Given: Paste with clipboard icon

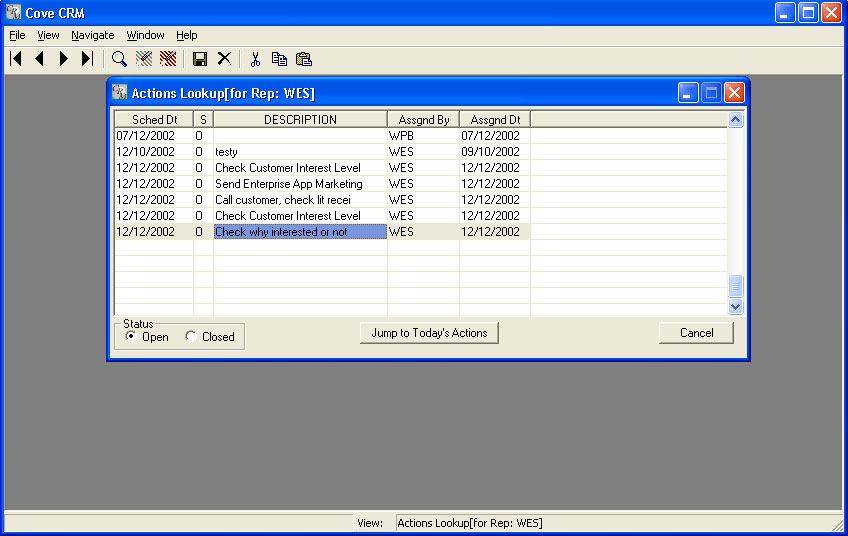Looking at the screenshot, I should click(304, 58).
